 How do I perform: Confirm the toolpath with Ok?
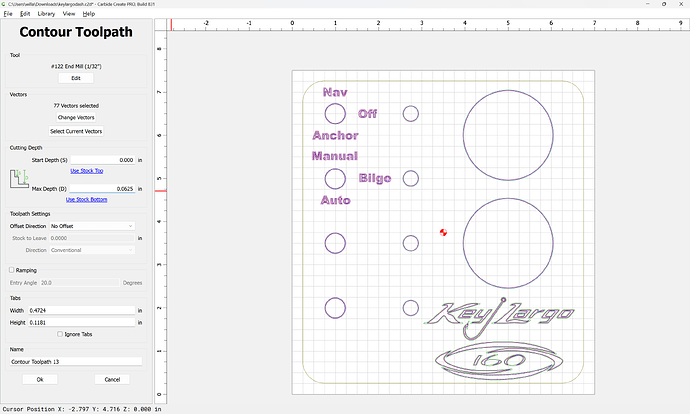click(x=40, y=379)
